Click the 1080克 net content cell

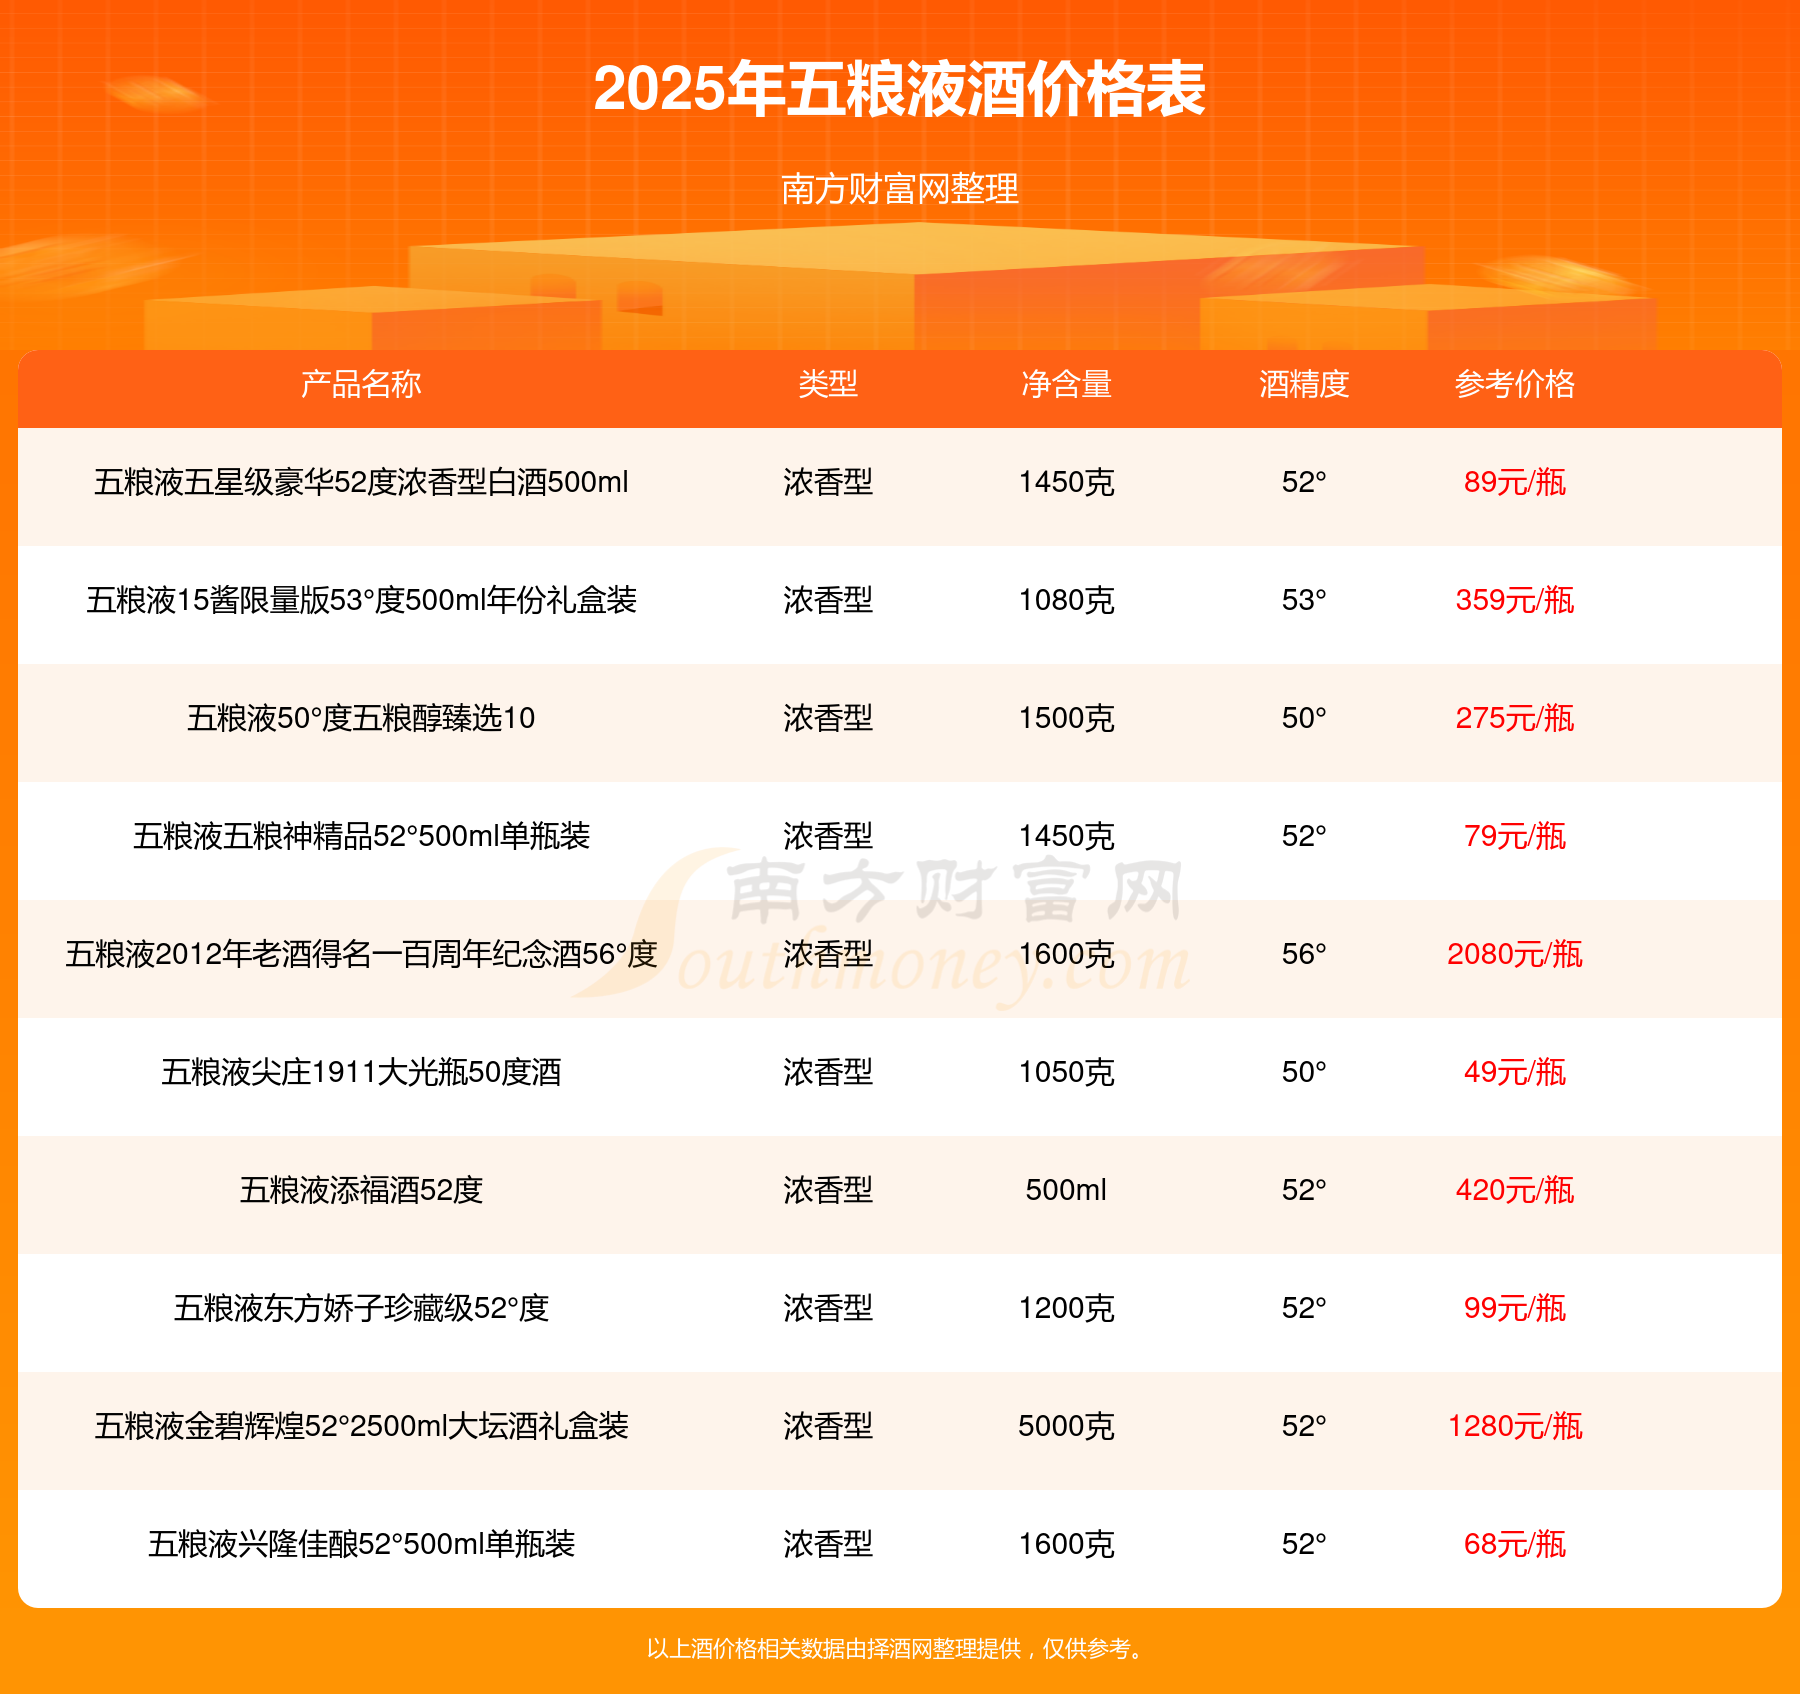pos(1066,600)
